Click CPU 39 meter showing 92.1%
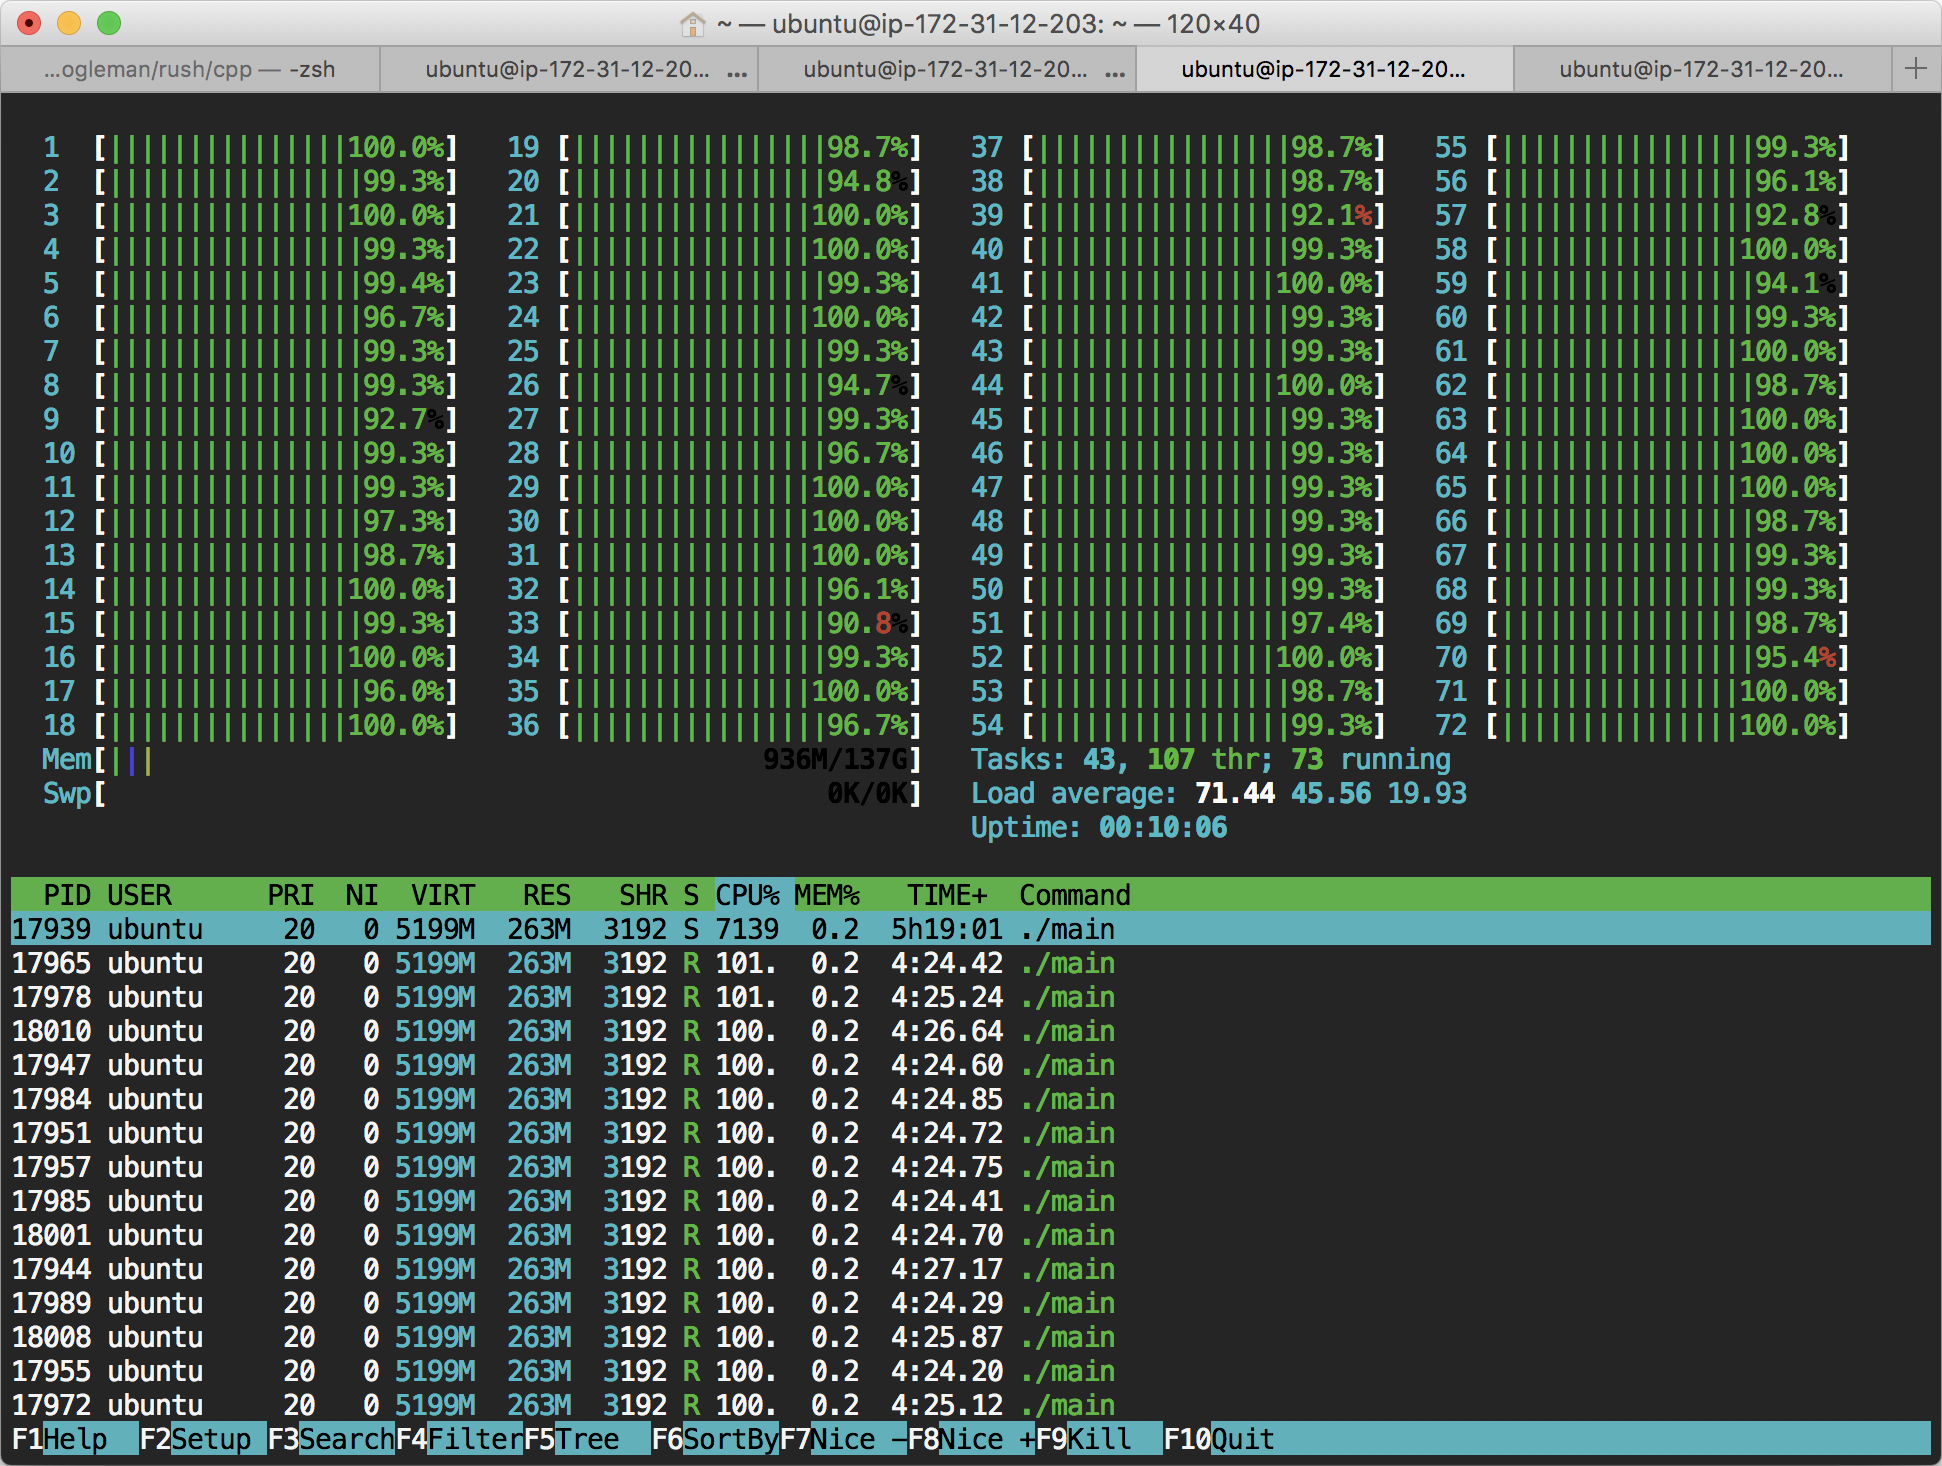Viewport: 1942px width, 1466px height. (1178, 216)
